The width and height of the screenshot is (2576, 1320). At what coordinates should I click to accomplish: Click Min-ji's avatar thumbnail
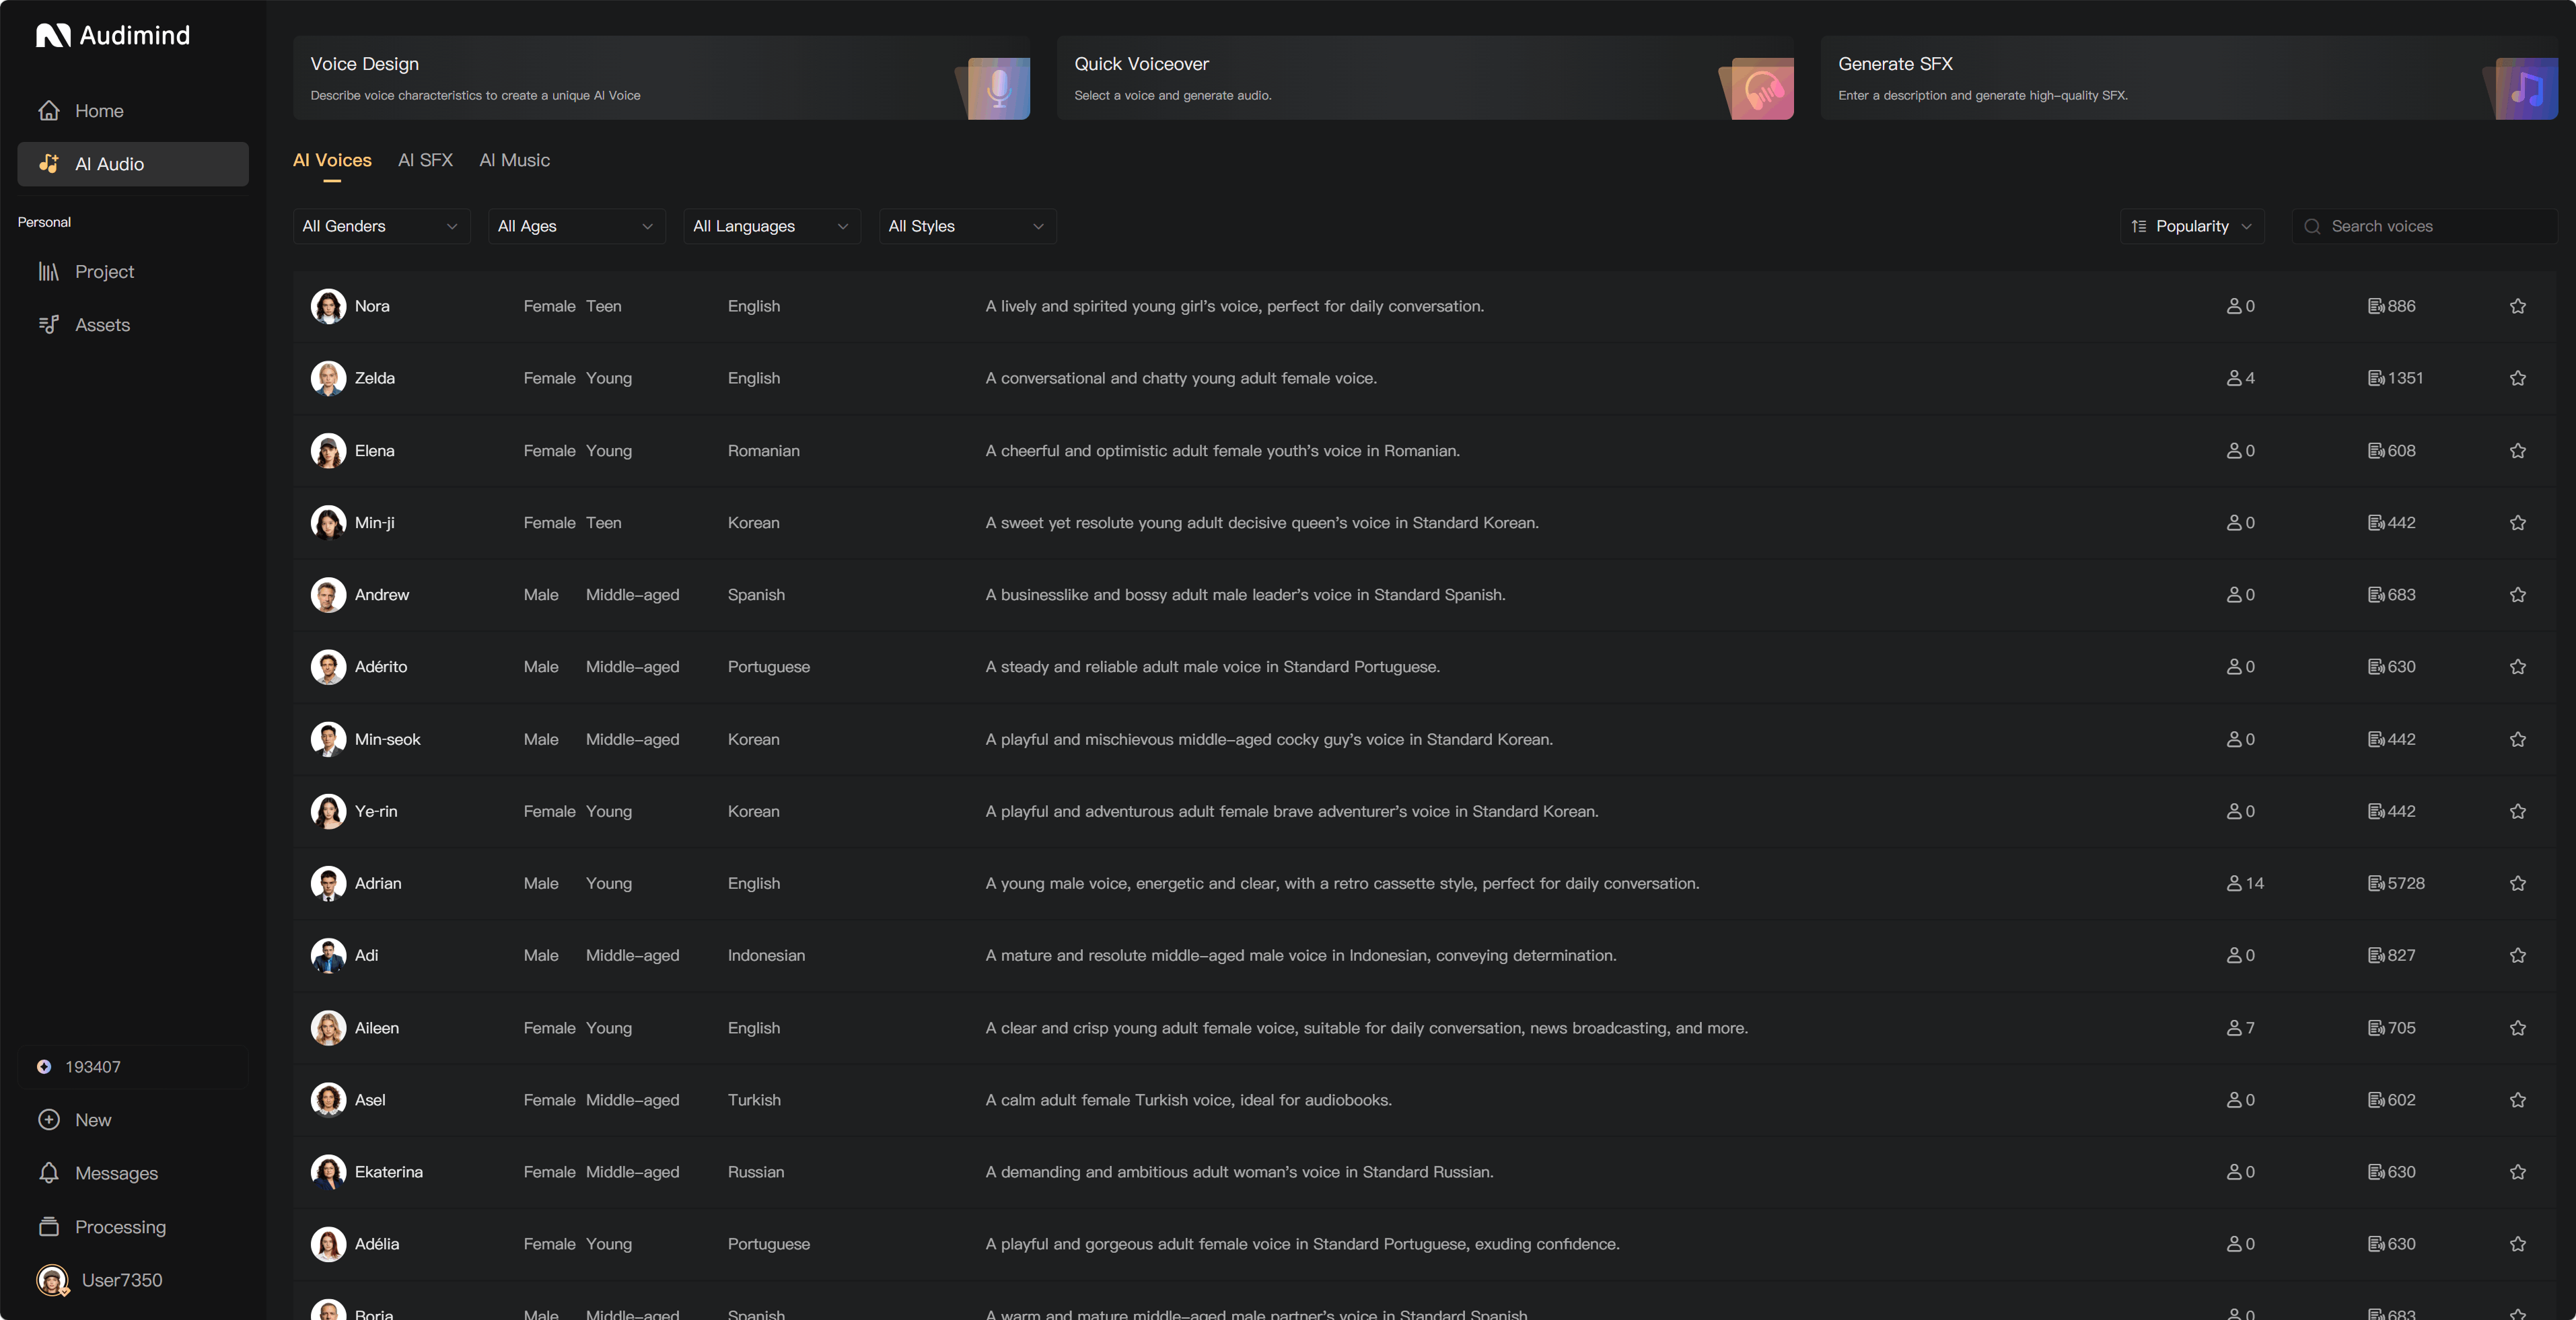tap(328, 523)
